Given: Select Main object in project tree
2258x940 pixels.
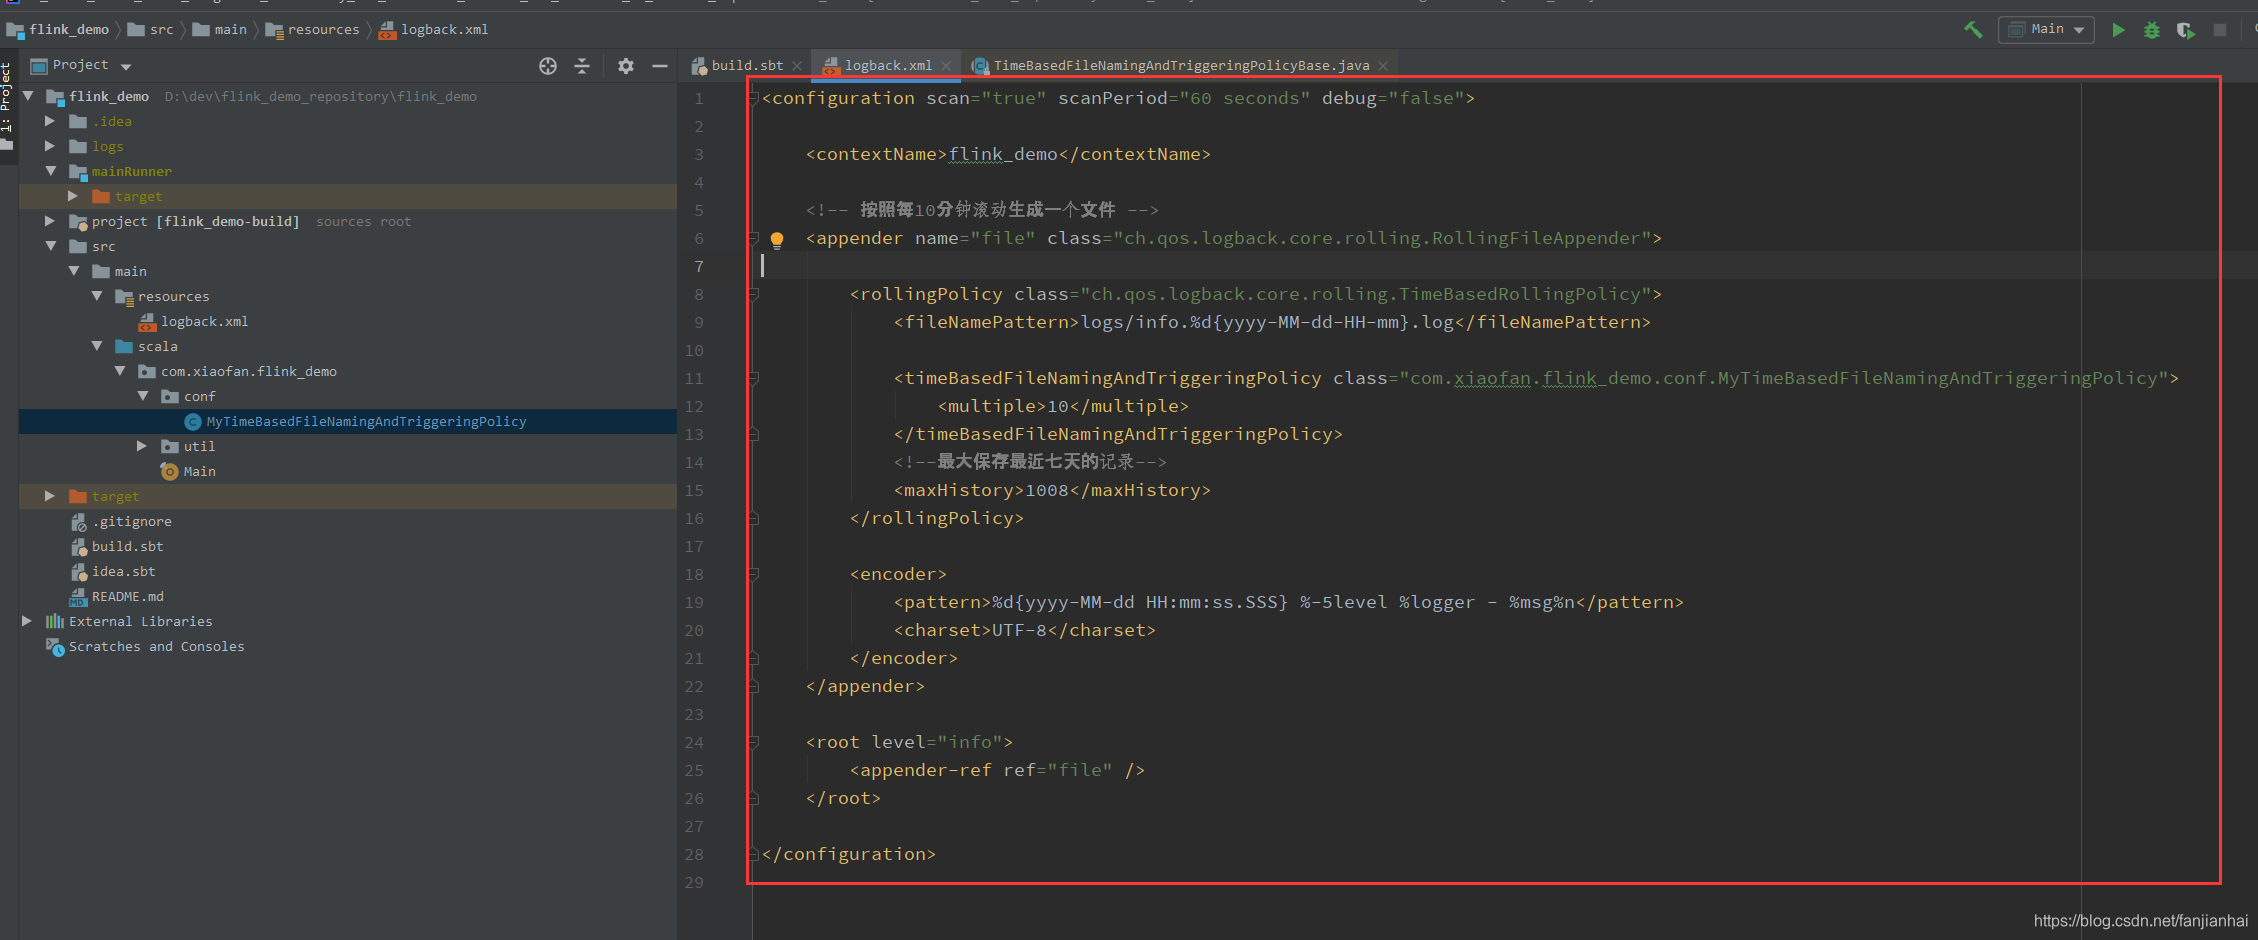Looking at the screenshot, I should pos(199,472).
